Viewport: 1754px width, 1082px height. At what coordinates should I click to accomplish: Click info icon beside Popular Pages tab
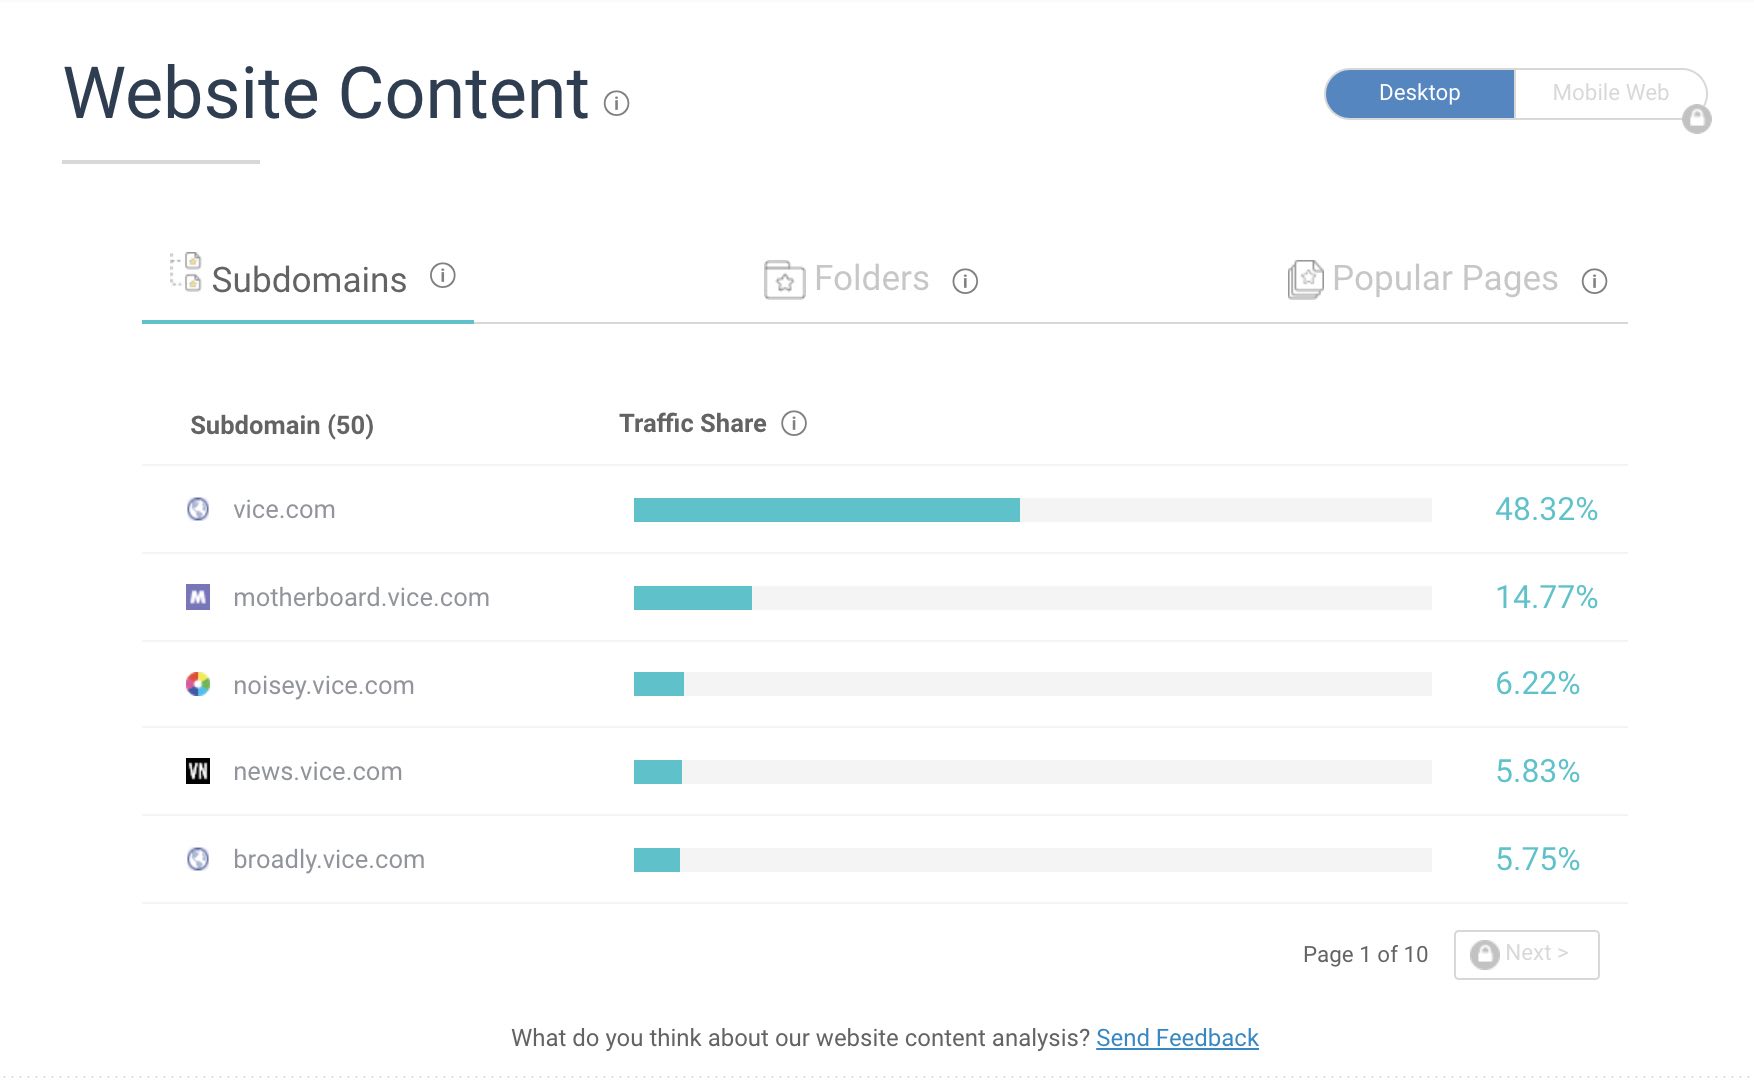(x=1594, y=281)
